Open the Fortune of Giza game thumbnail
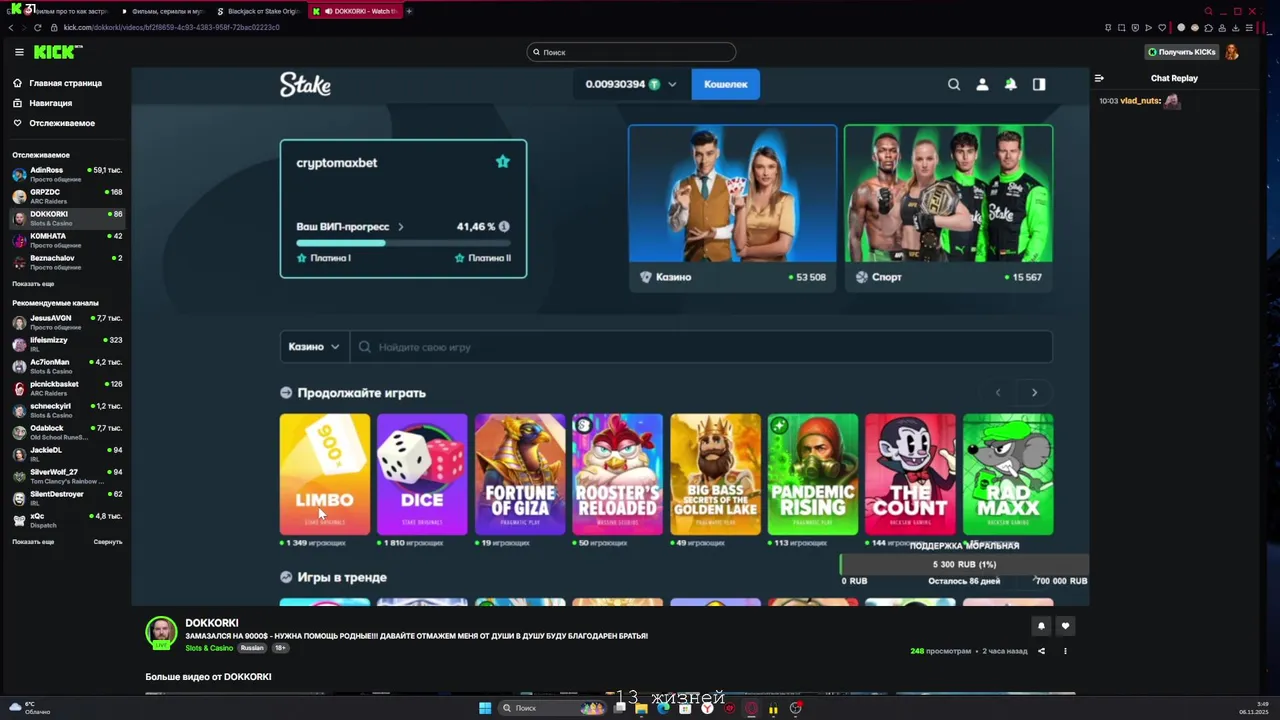This screenshot has height=720, width=1280. tap(520, 474)
